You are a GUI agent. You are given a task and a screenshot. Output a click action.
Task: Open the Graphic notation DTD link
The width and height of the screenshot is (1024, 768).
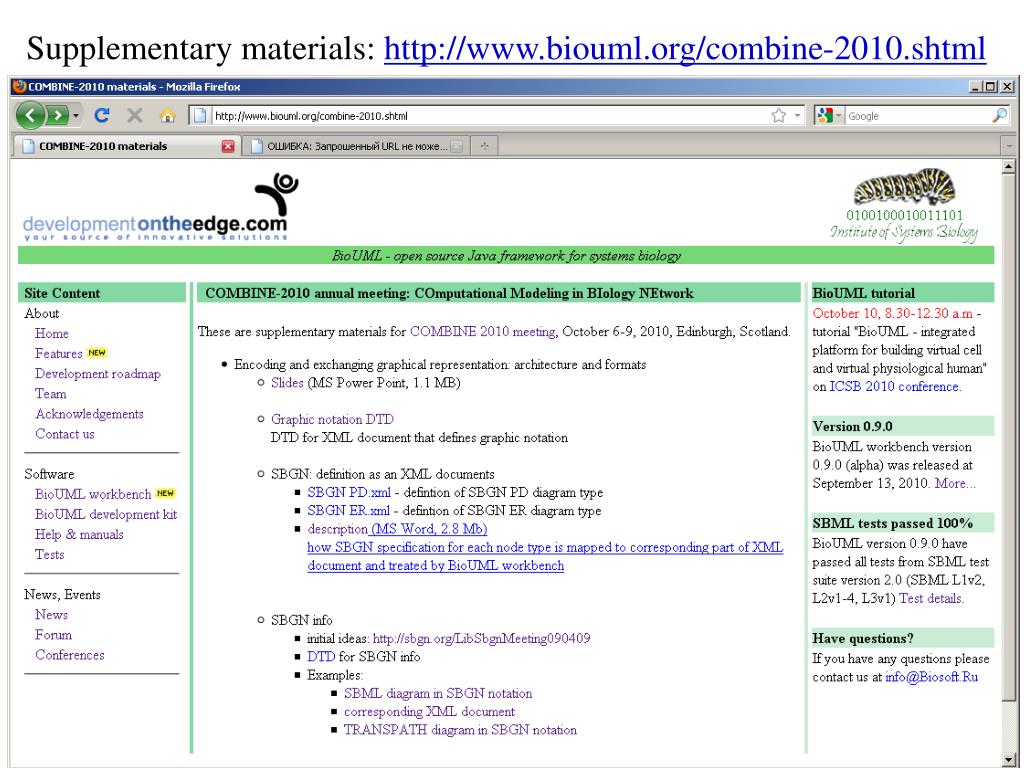[332, 419]
